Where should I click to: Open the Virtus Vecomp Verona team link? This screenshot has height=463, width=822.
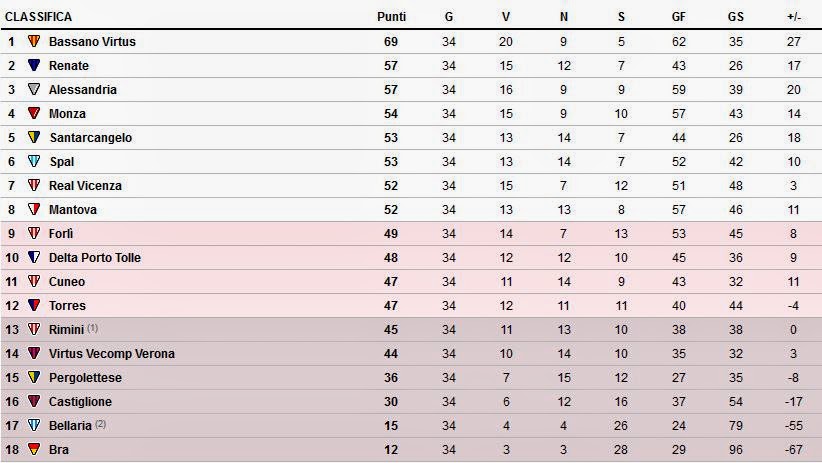(112, 353)
